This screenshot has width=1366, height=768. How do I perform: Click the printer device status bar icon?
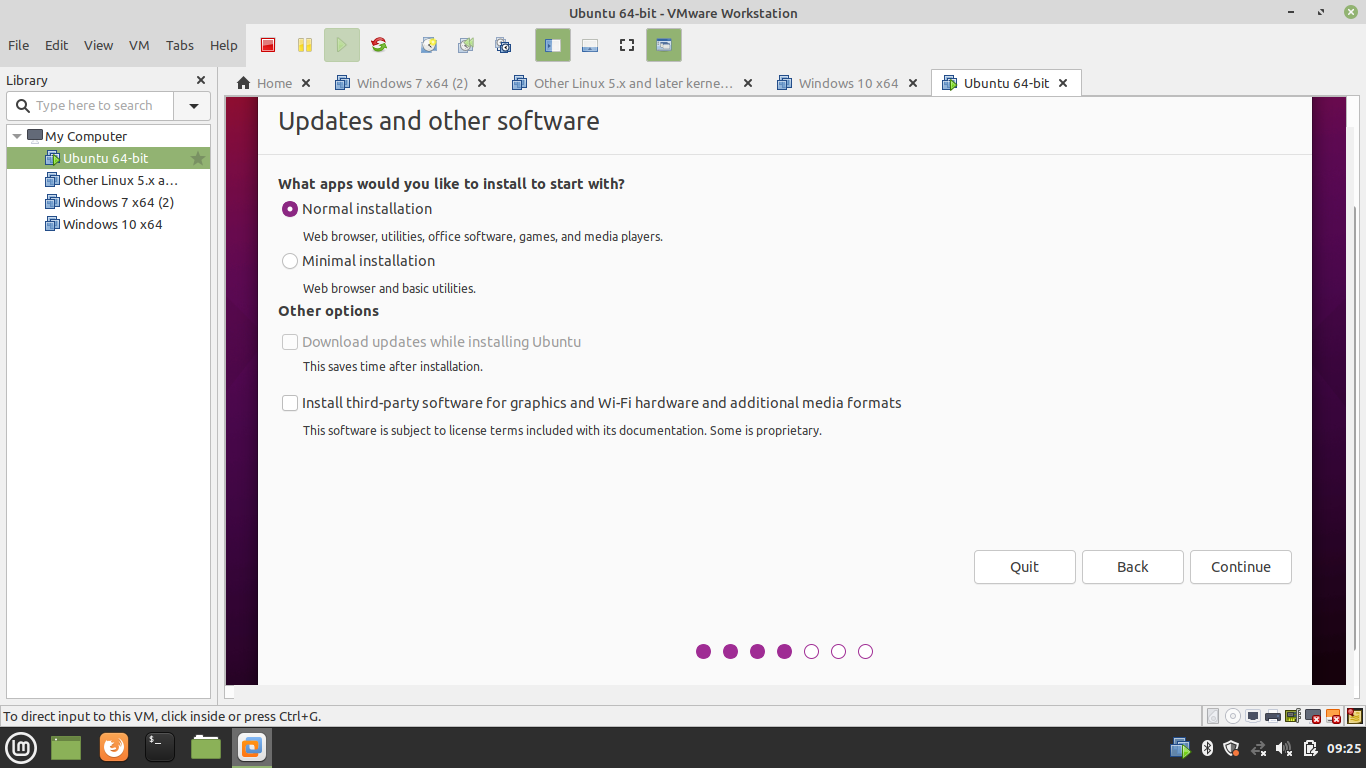coord(1273,716)
